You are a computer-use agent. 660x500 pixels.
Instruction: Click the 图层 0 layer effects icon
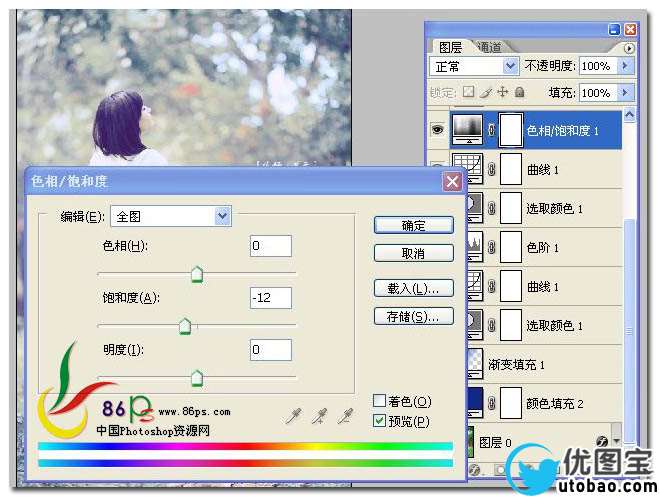(x=602, y=441)
